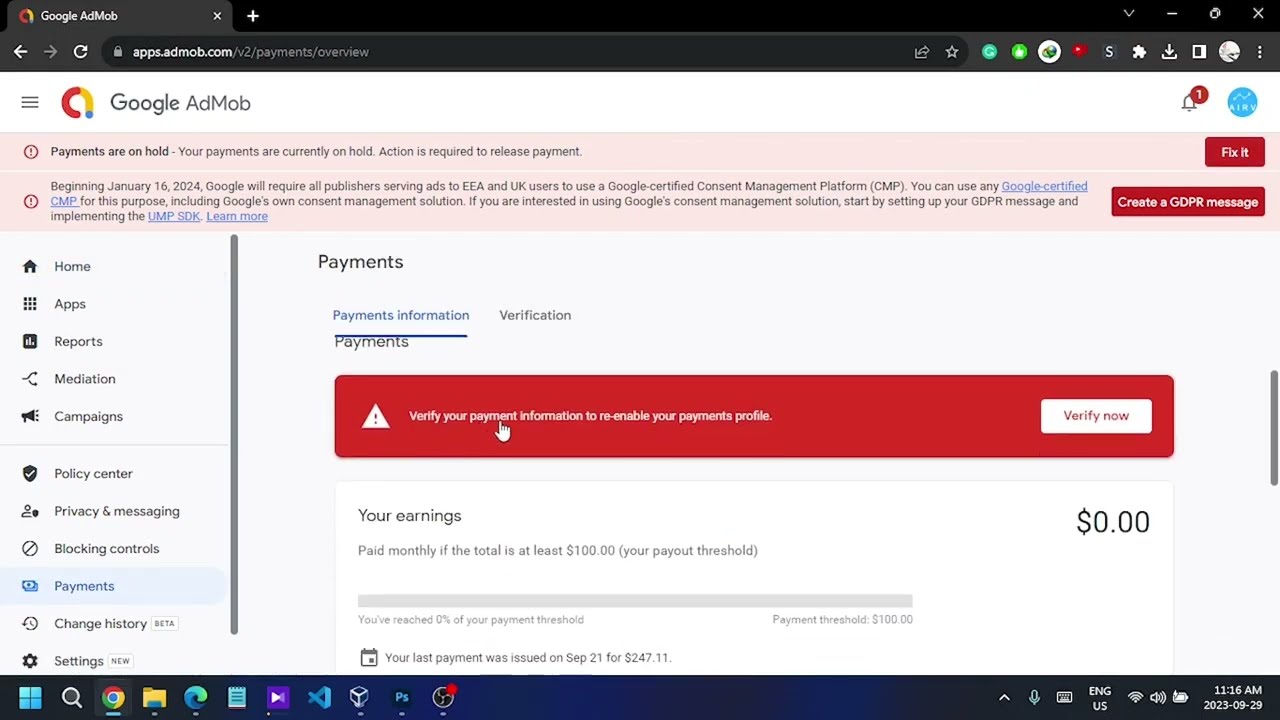Click the payment threshold progress bar
Viewport: 1280px width, 720px height.
pyautogui.click(x=635, y=601)
